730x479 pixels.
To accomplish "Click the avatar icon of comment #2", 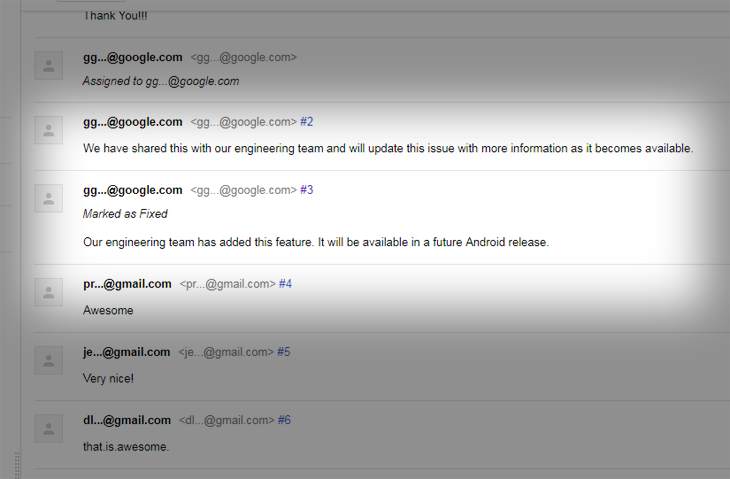I will pyautogui.click(x=48, y=130).
